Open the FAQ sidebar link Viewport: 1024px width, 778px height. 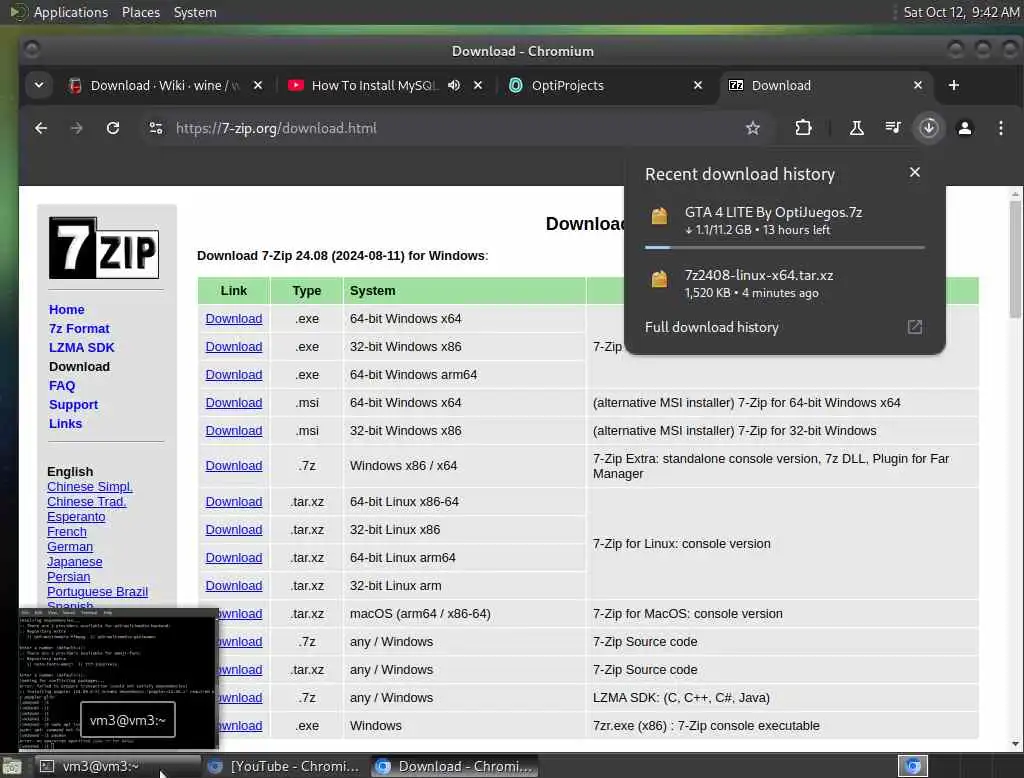point(62,385)
